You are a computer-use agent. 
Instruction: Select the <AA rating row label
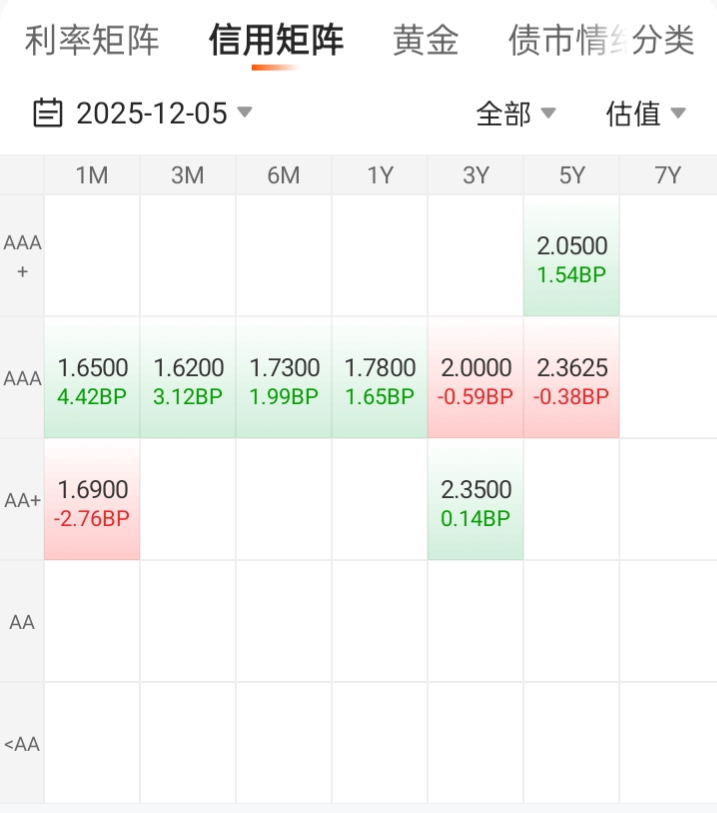pos(22,744)
